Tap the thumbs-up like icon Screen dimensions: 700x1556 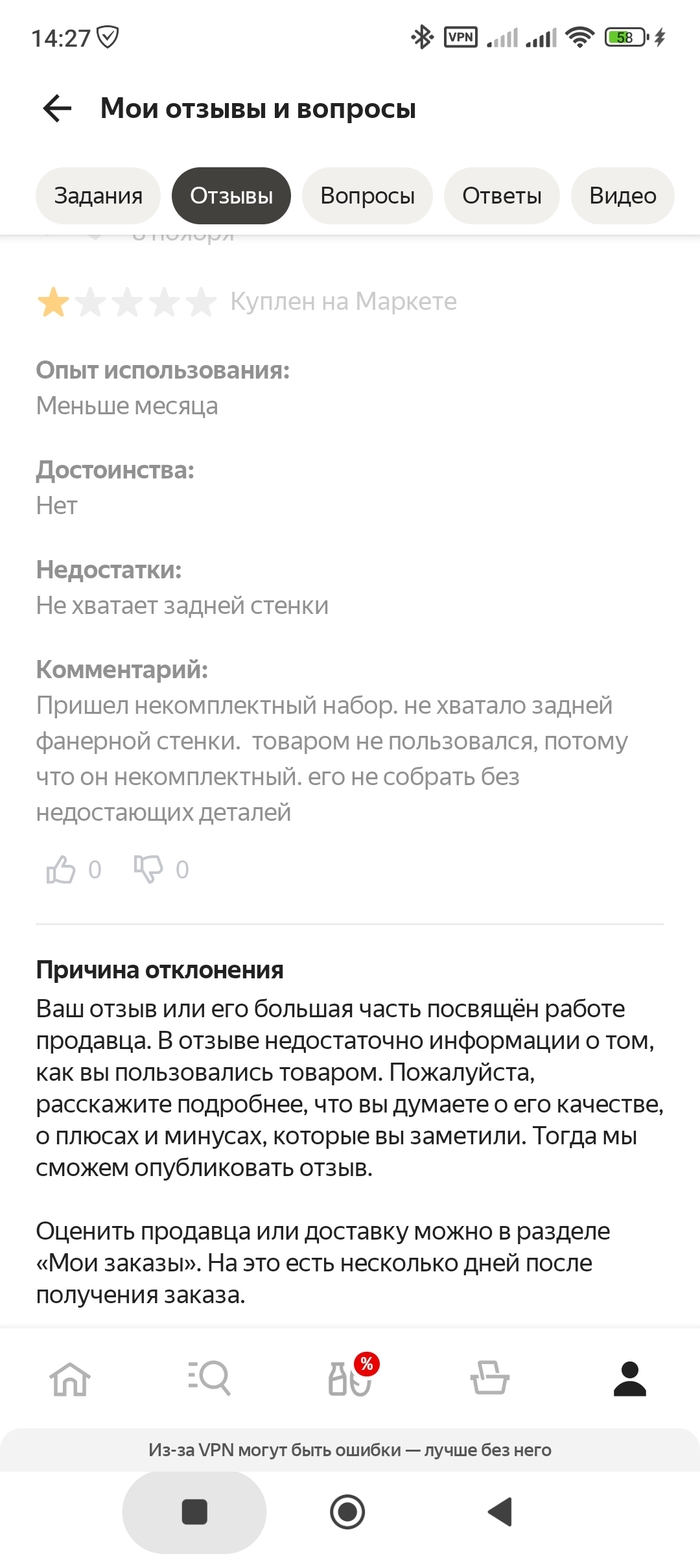coord(61,870)
